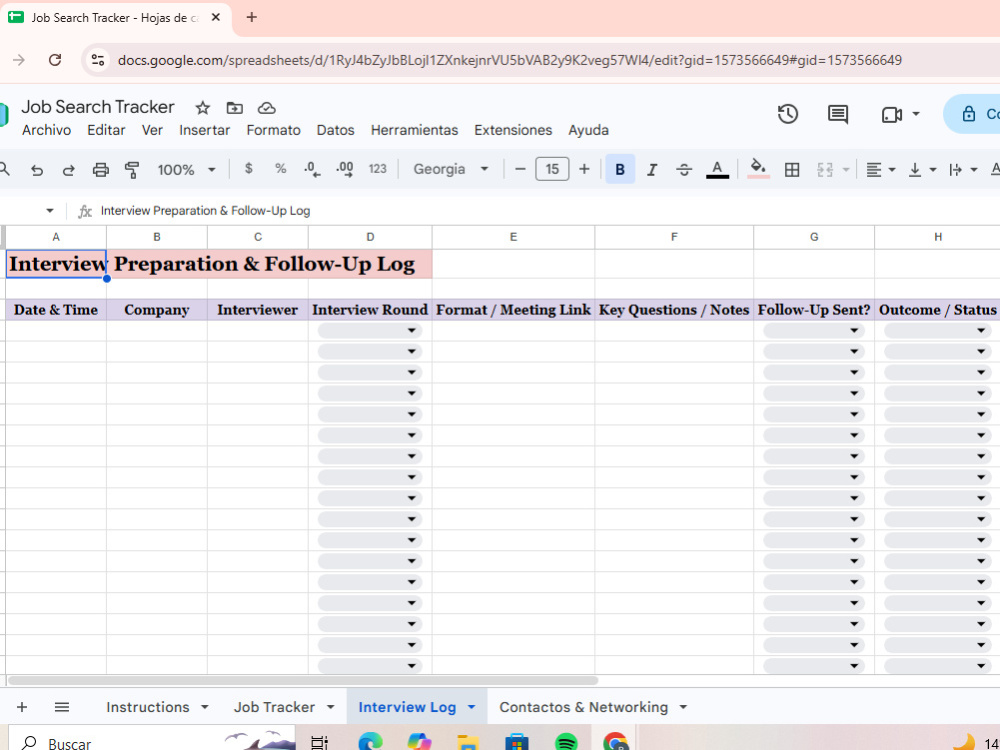Click the print icon in toolbar
Image resolution: width=1000 pixels, height=750 pixels.
pos(100,170)
